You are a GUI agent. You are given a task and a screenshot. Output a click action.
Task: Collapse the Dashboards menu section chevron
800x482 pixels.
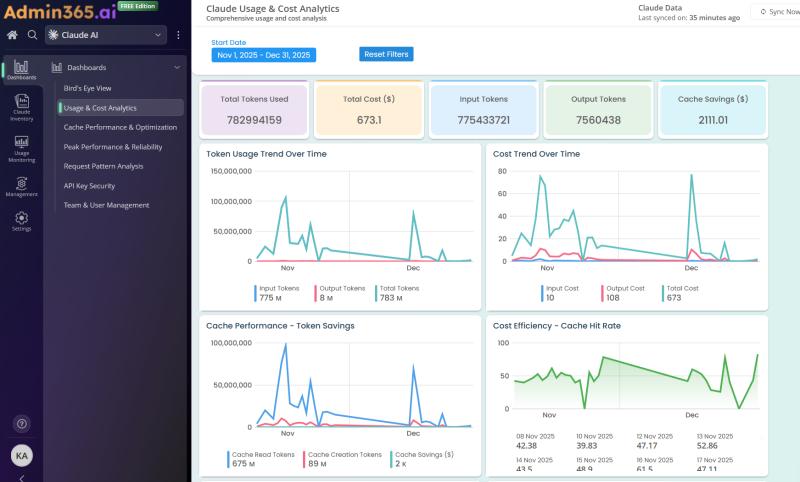pyautogui.click(x=177, y=67)
